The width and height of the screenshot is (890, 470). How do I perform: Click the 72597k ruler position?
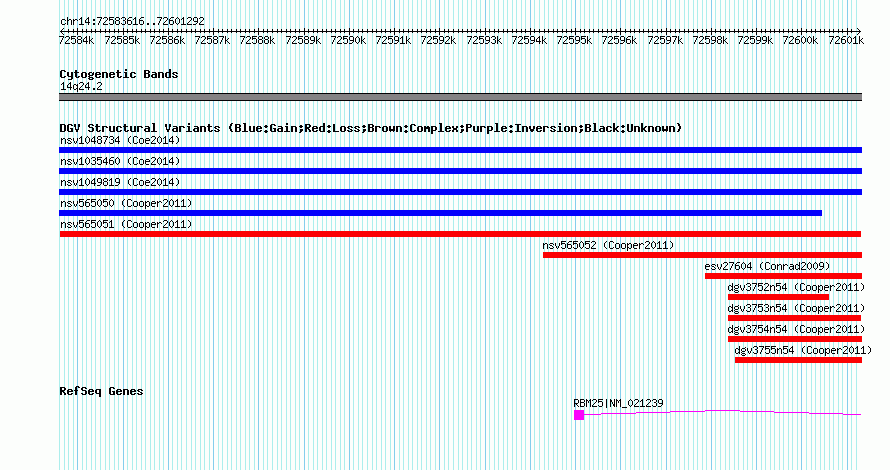[665, 40]
